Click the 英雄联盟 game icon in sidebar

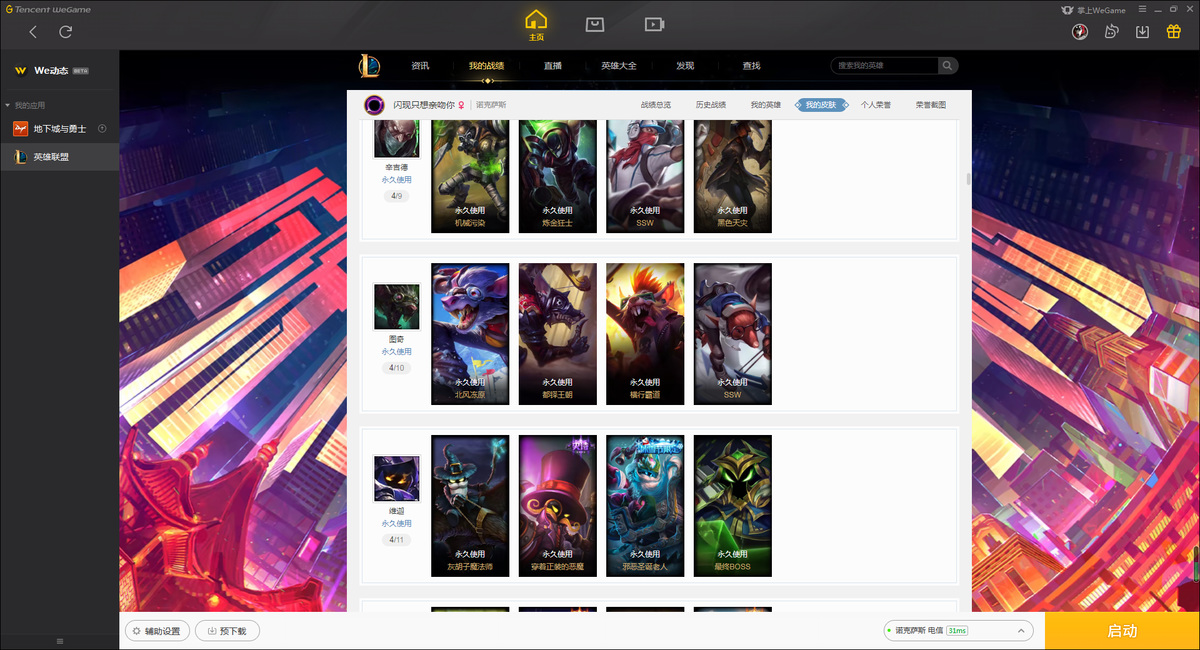19,157
